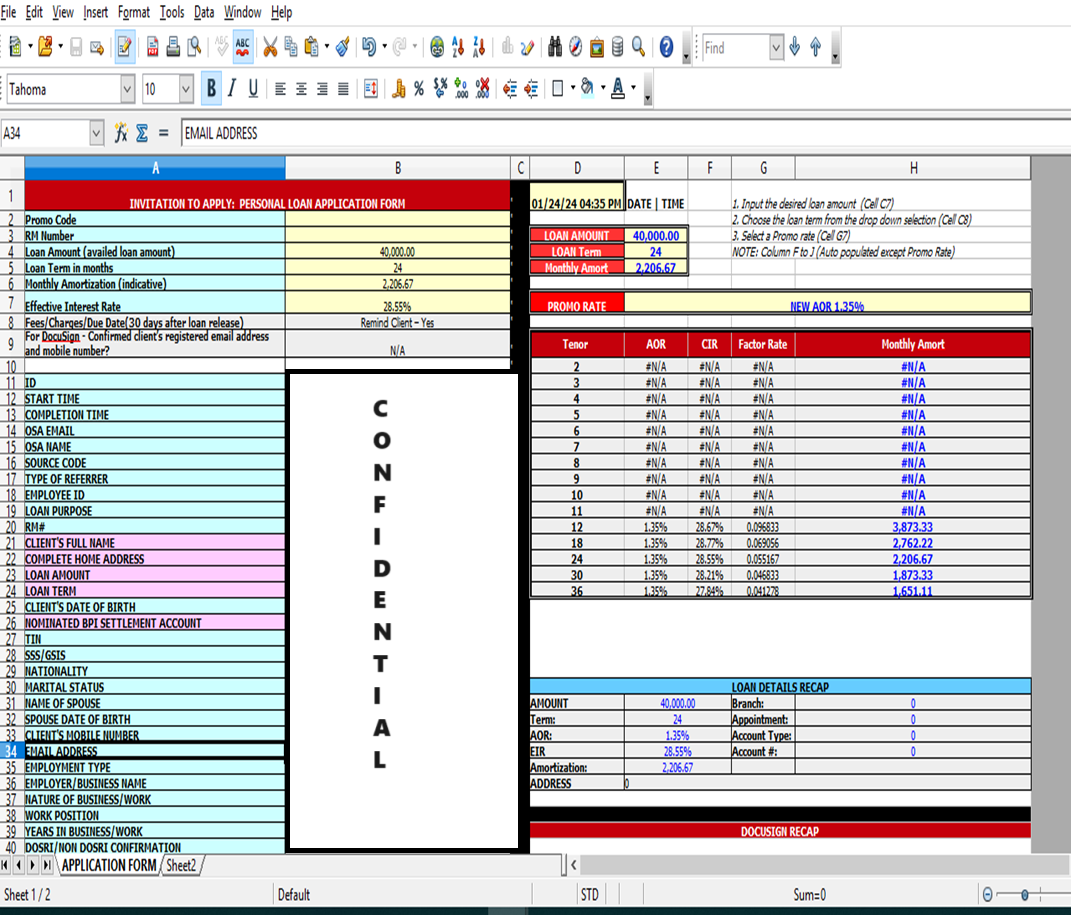This screenshot has width=1071, height=915.
Task: Toggle Bold formatting
Action: point(211,89)
